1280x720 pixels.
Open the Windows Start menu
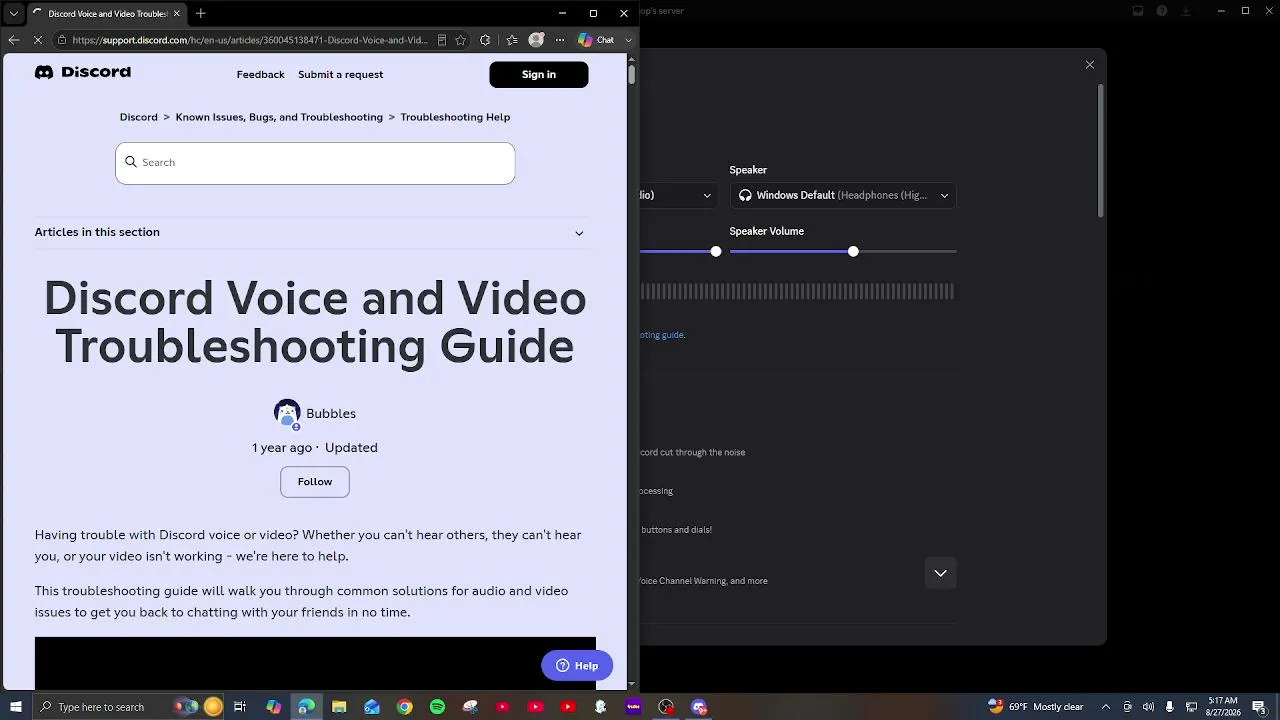(x=15, y=707)
